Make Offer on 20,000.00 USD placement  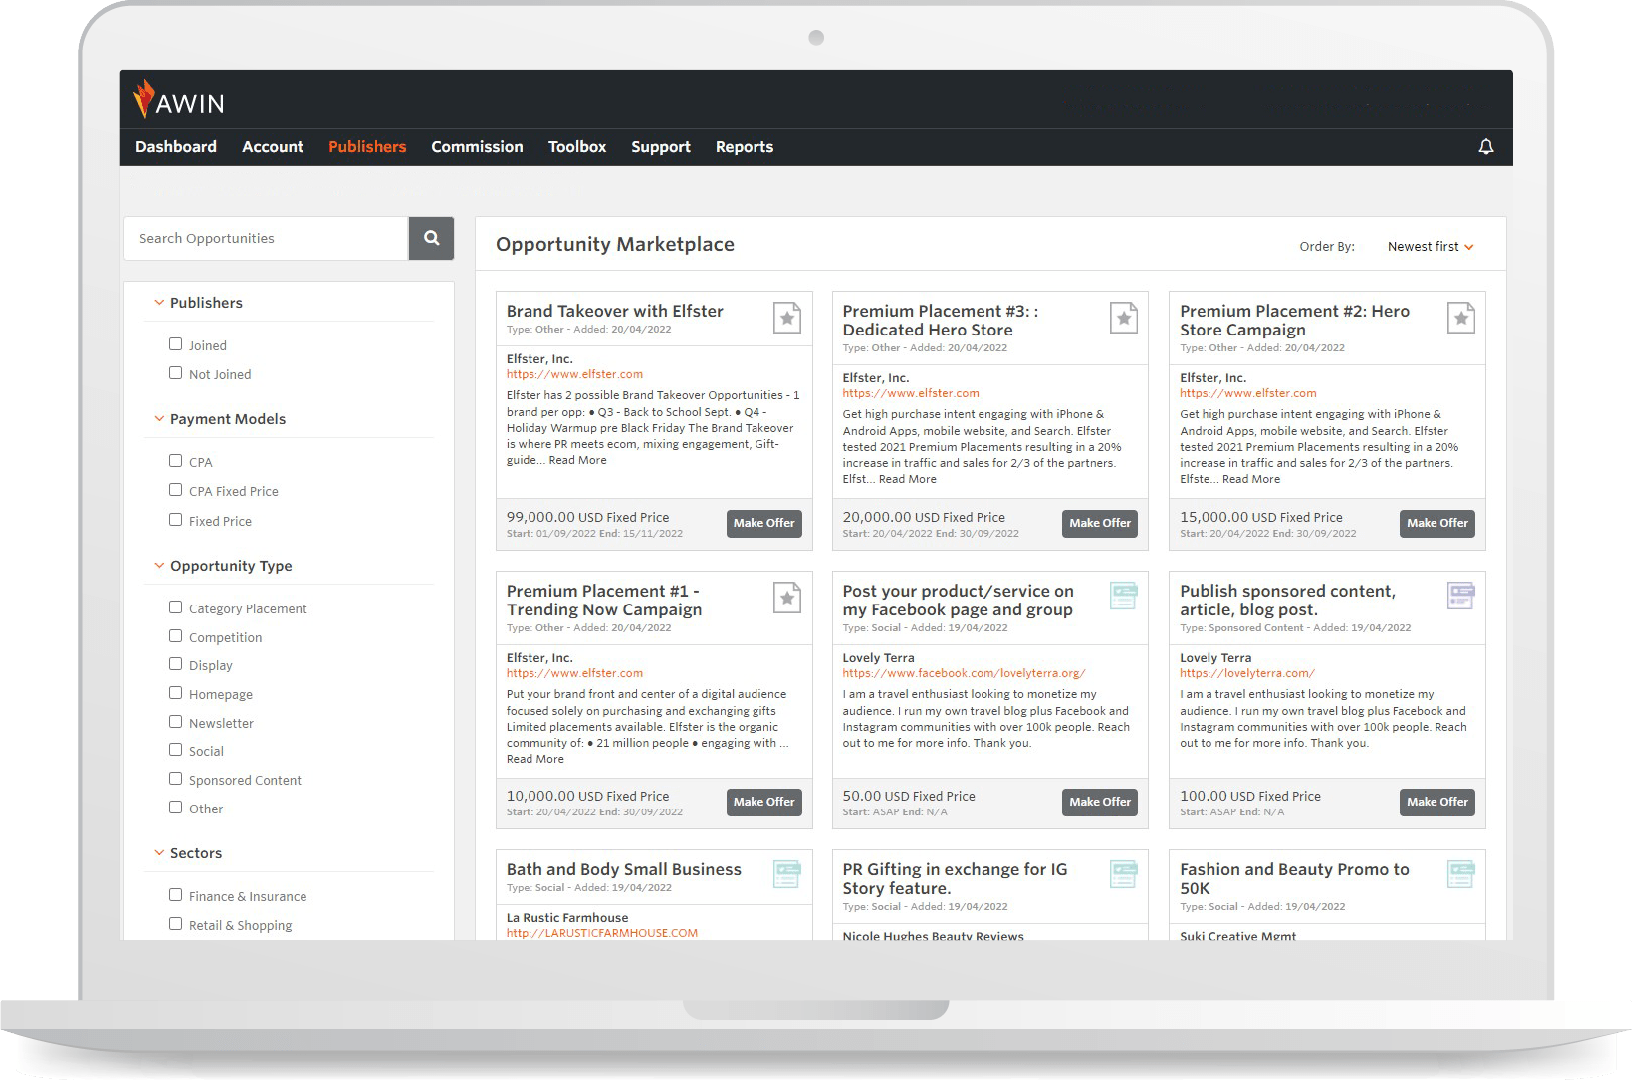click(1100, 523)
